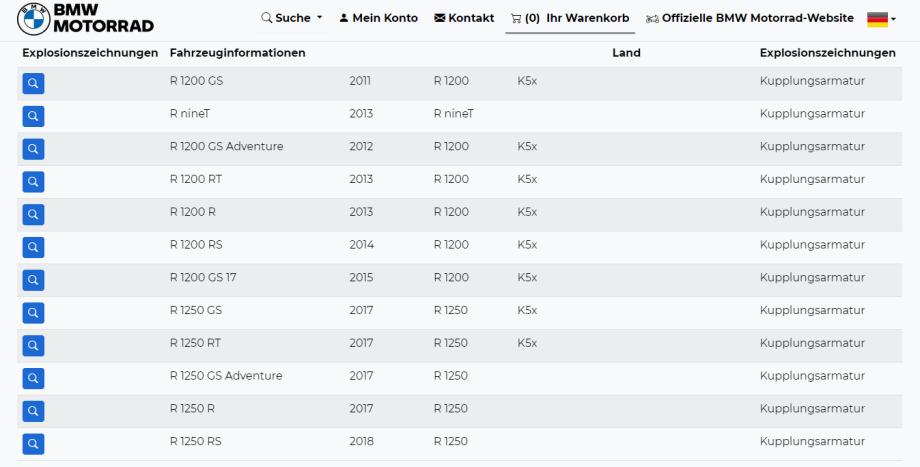Click the BMW Motorrad logo
Screen dimensions: 920x467
pos(85,18)
